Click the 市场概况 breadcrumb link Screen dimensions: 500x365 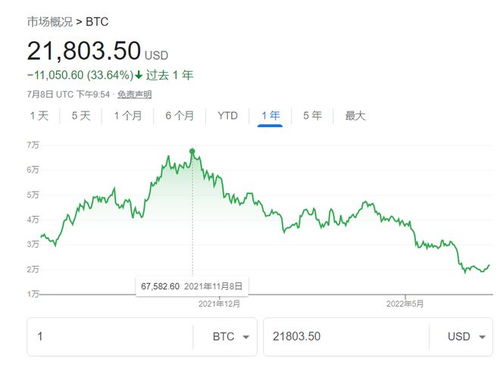pyautogui.click(x=50, y=22)
